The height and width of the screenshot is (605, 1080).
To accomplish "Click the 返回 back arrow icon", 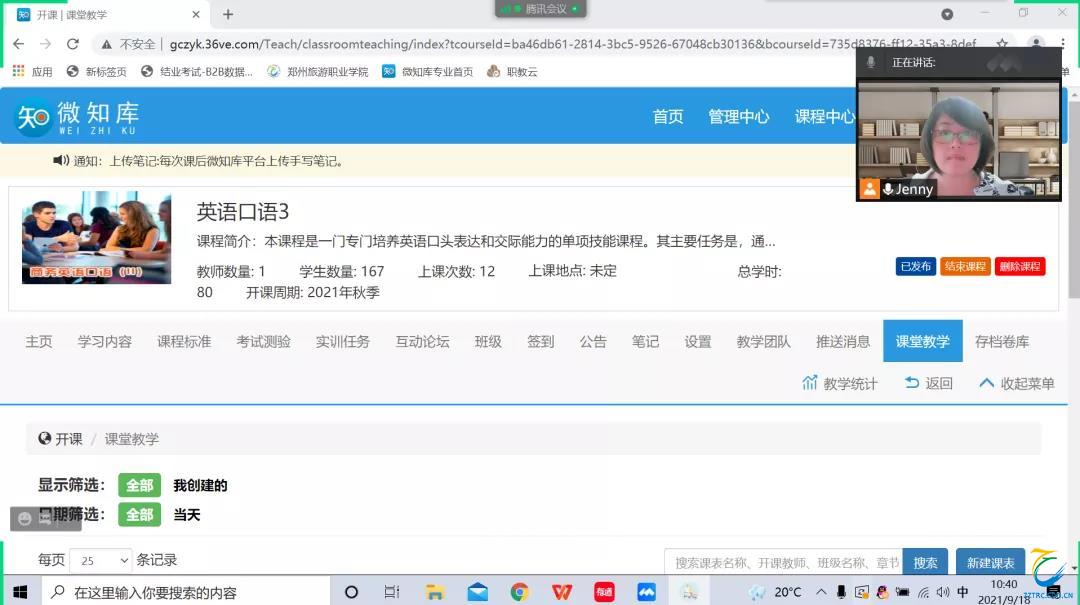I will [911, 383].
